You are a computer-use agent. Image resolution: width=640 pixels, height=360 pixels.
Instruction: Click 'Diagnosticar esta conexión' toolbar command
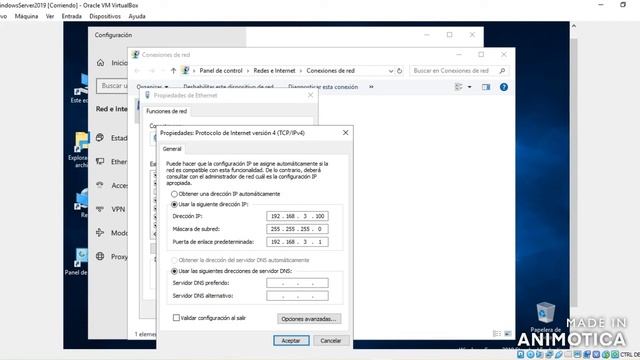click(x=323, y=87)
